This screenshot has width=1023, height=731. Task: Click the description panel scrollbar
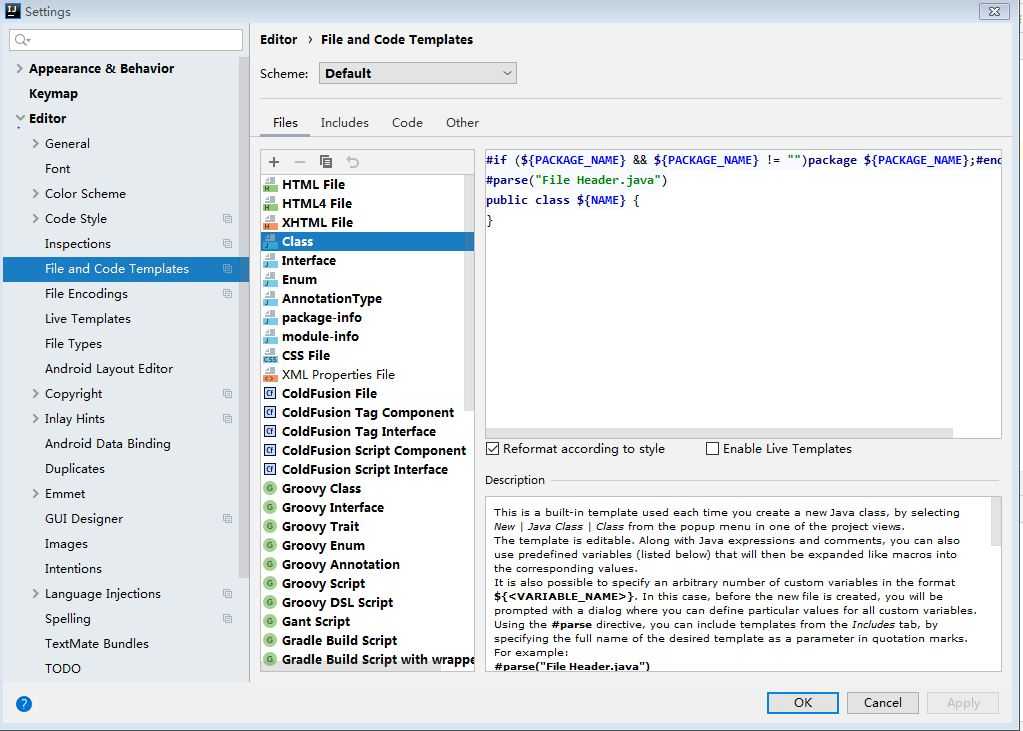tap(996, 521)
